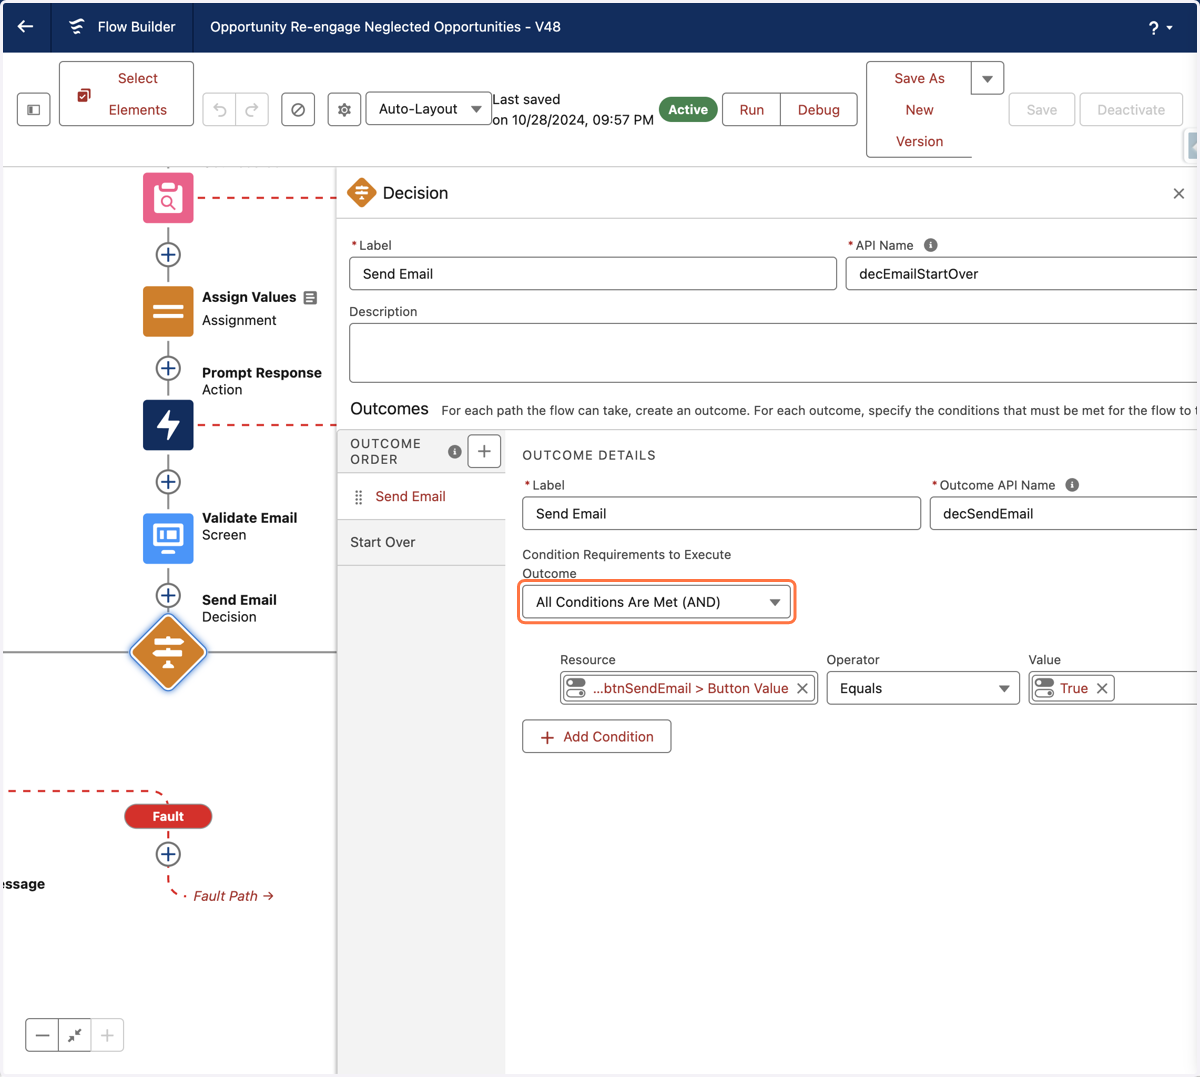Select the Send Email decision diamond
The width and height of the screenshot is (1200, 1077).
168,652
